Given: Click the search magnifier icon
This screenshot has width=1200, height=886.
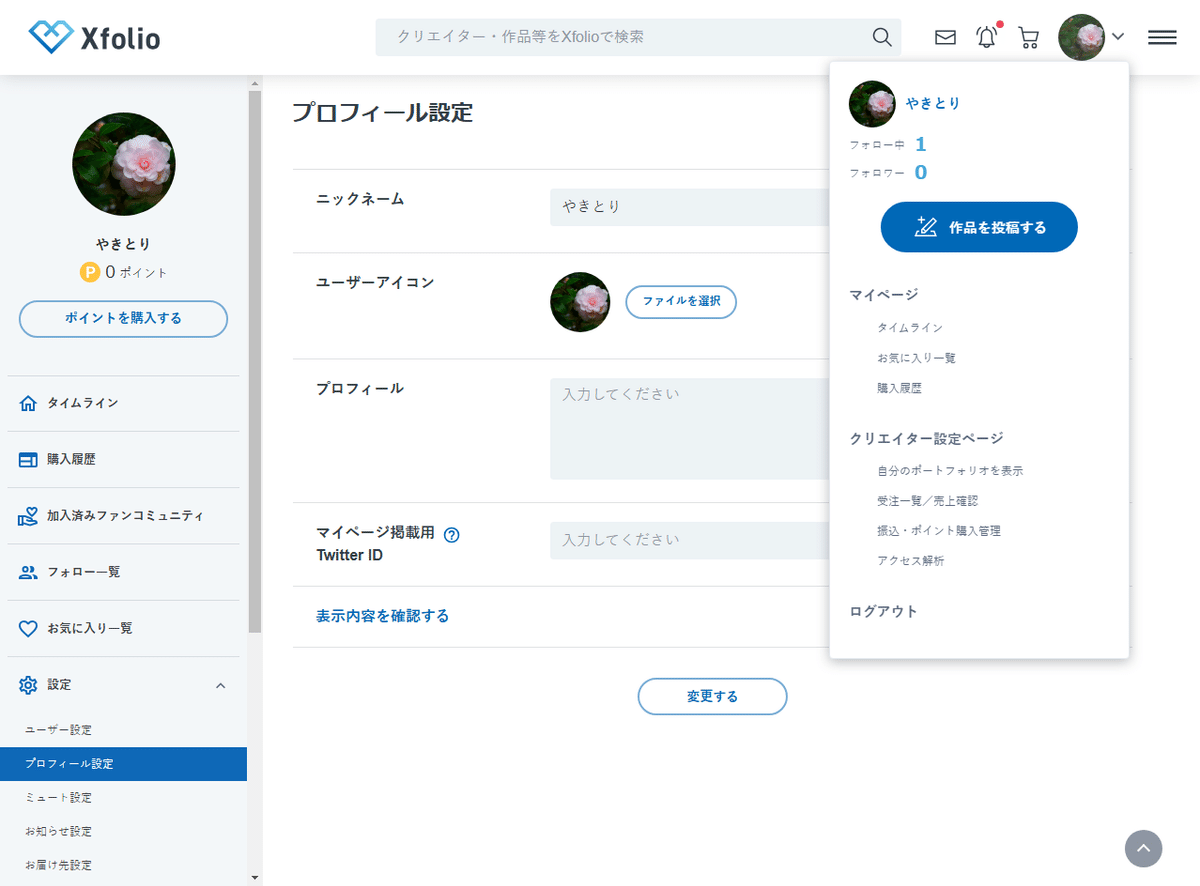Looking at the screenshot, I should (881, 37).
